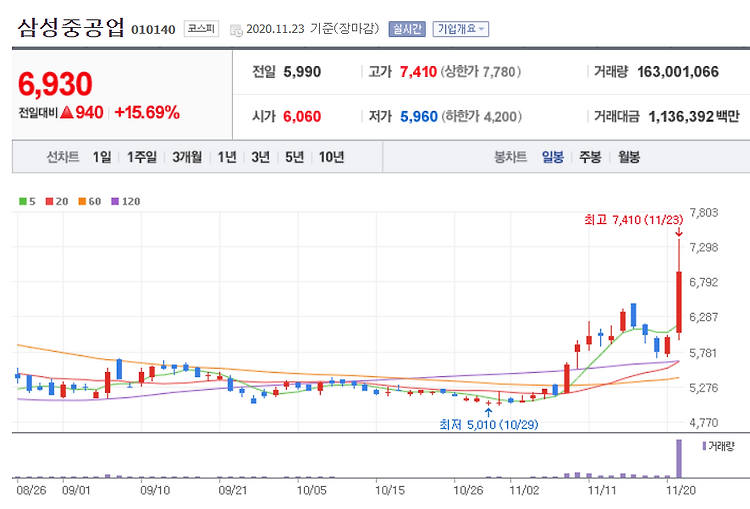
Task: Click the 7,803 price axis label
Action: tap(704, 212)
